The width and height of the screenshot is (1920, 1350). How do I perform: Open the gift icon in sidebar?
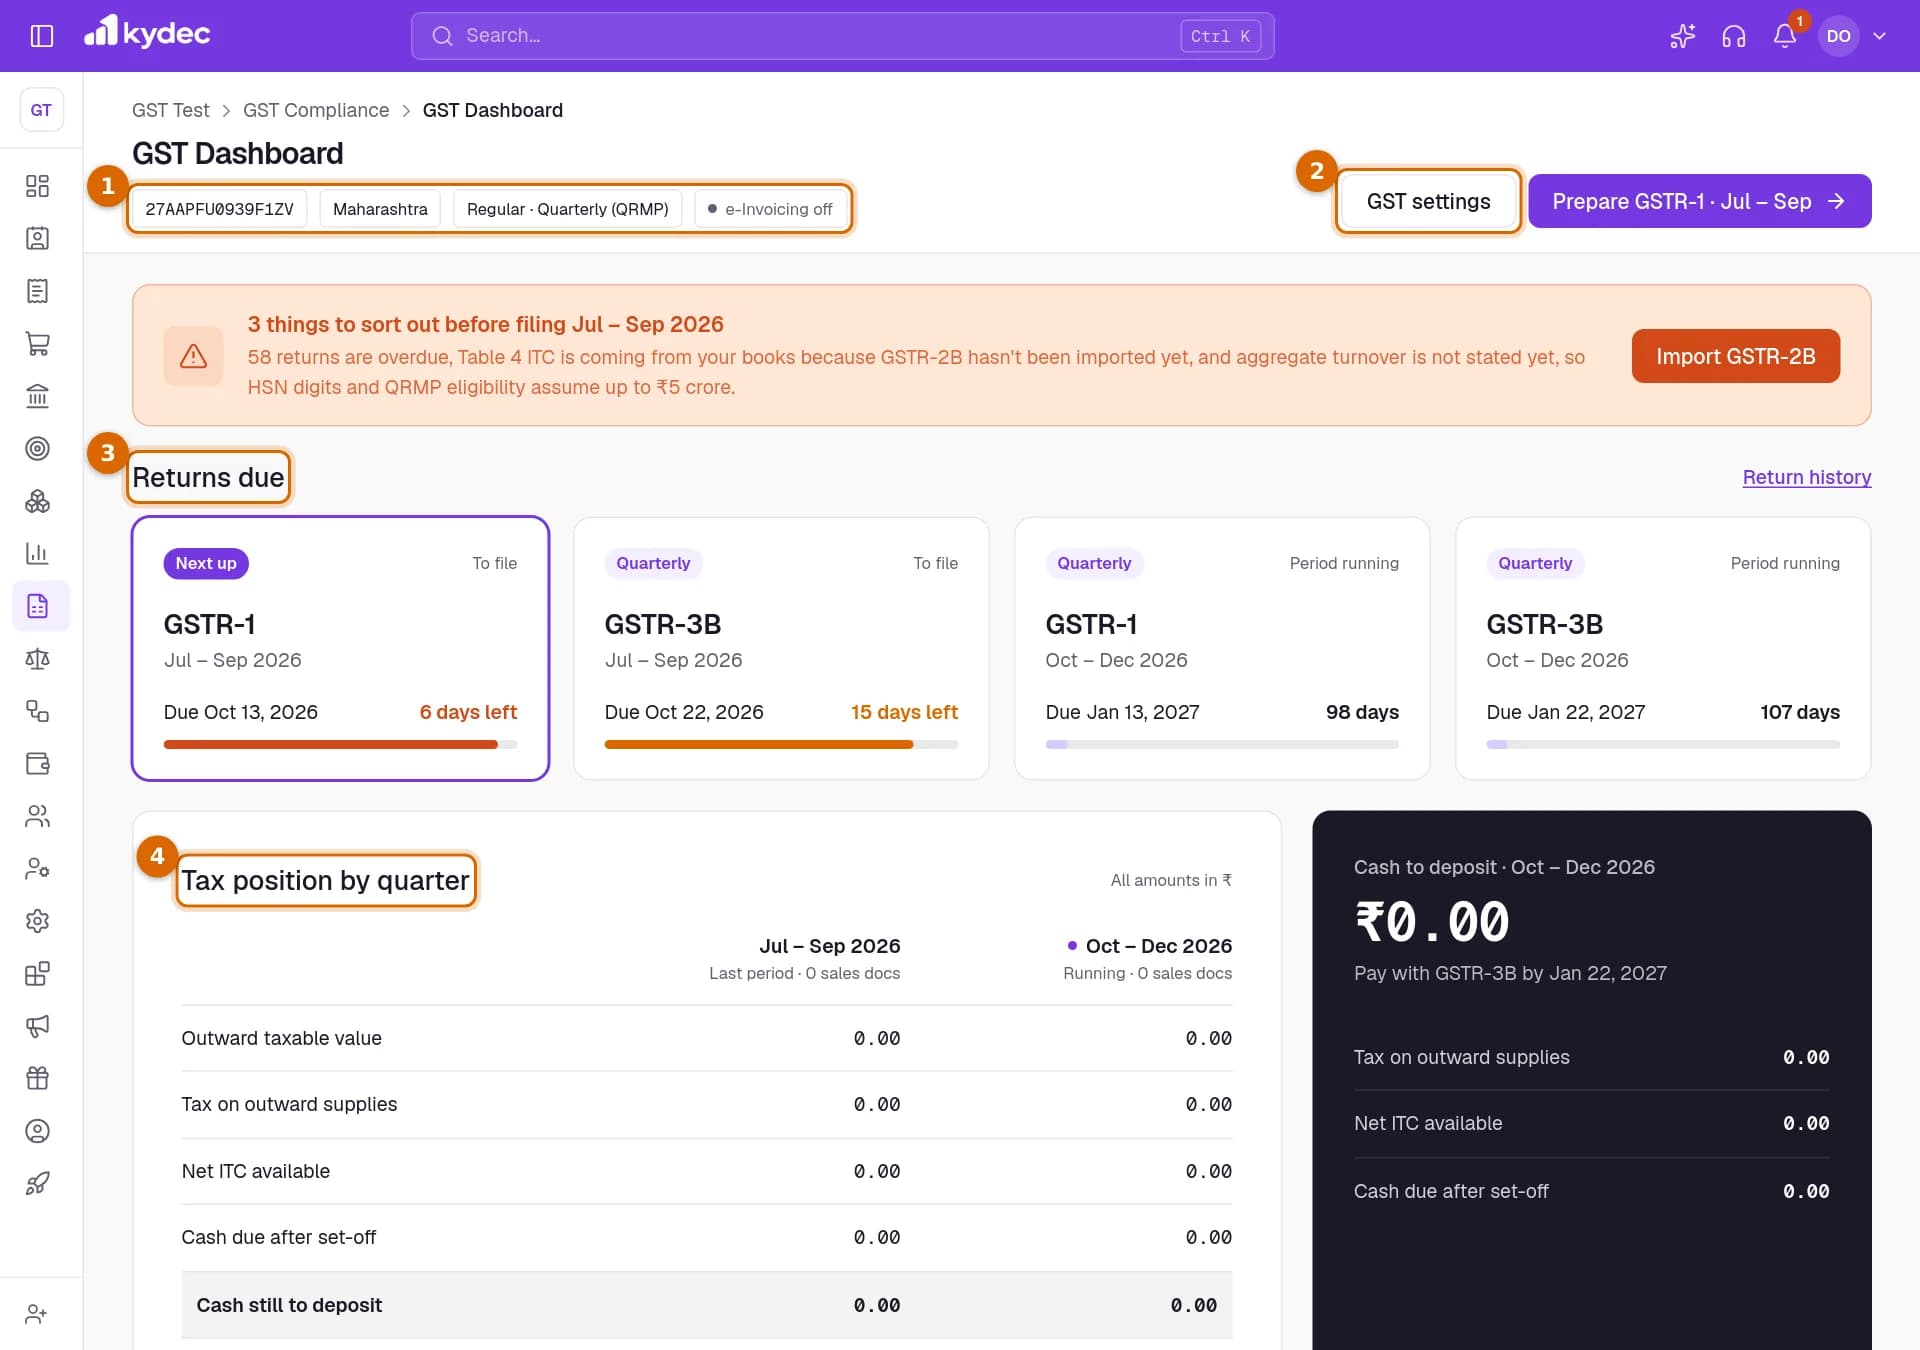coord(37,1078)
